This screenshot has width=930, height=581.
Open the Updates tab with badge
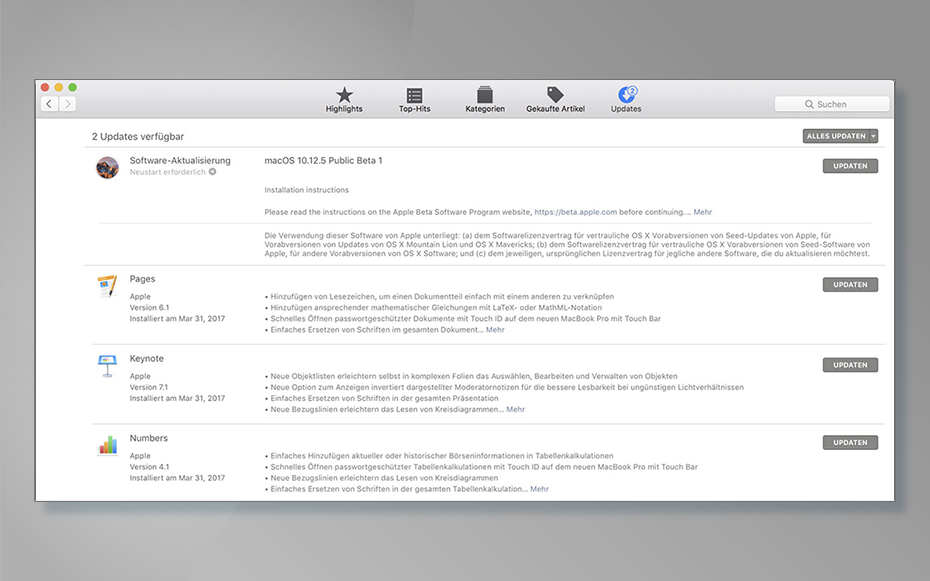pyautogui.click(x=626, y=100)
